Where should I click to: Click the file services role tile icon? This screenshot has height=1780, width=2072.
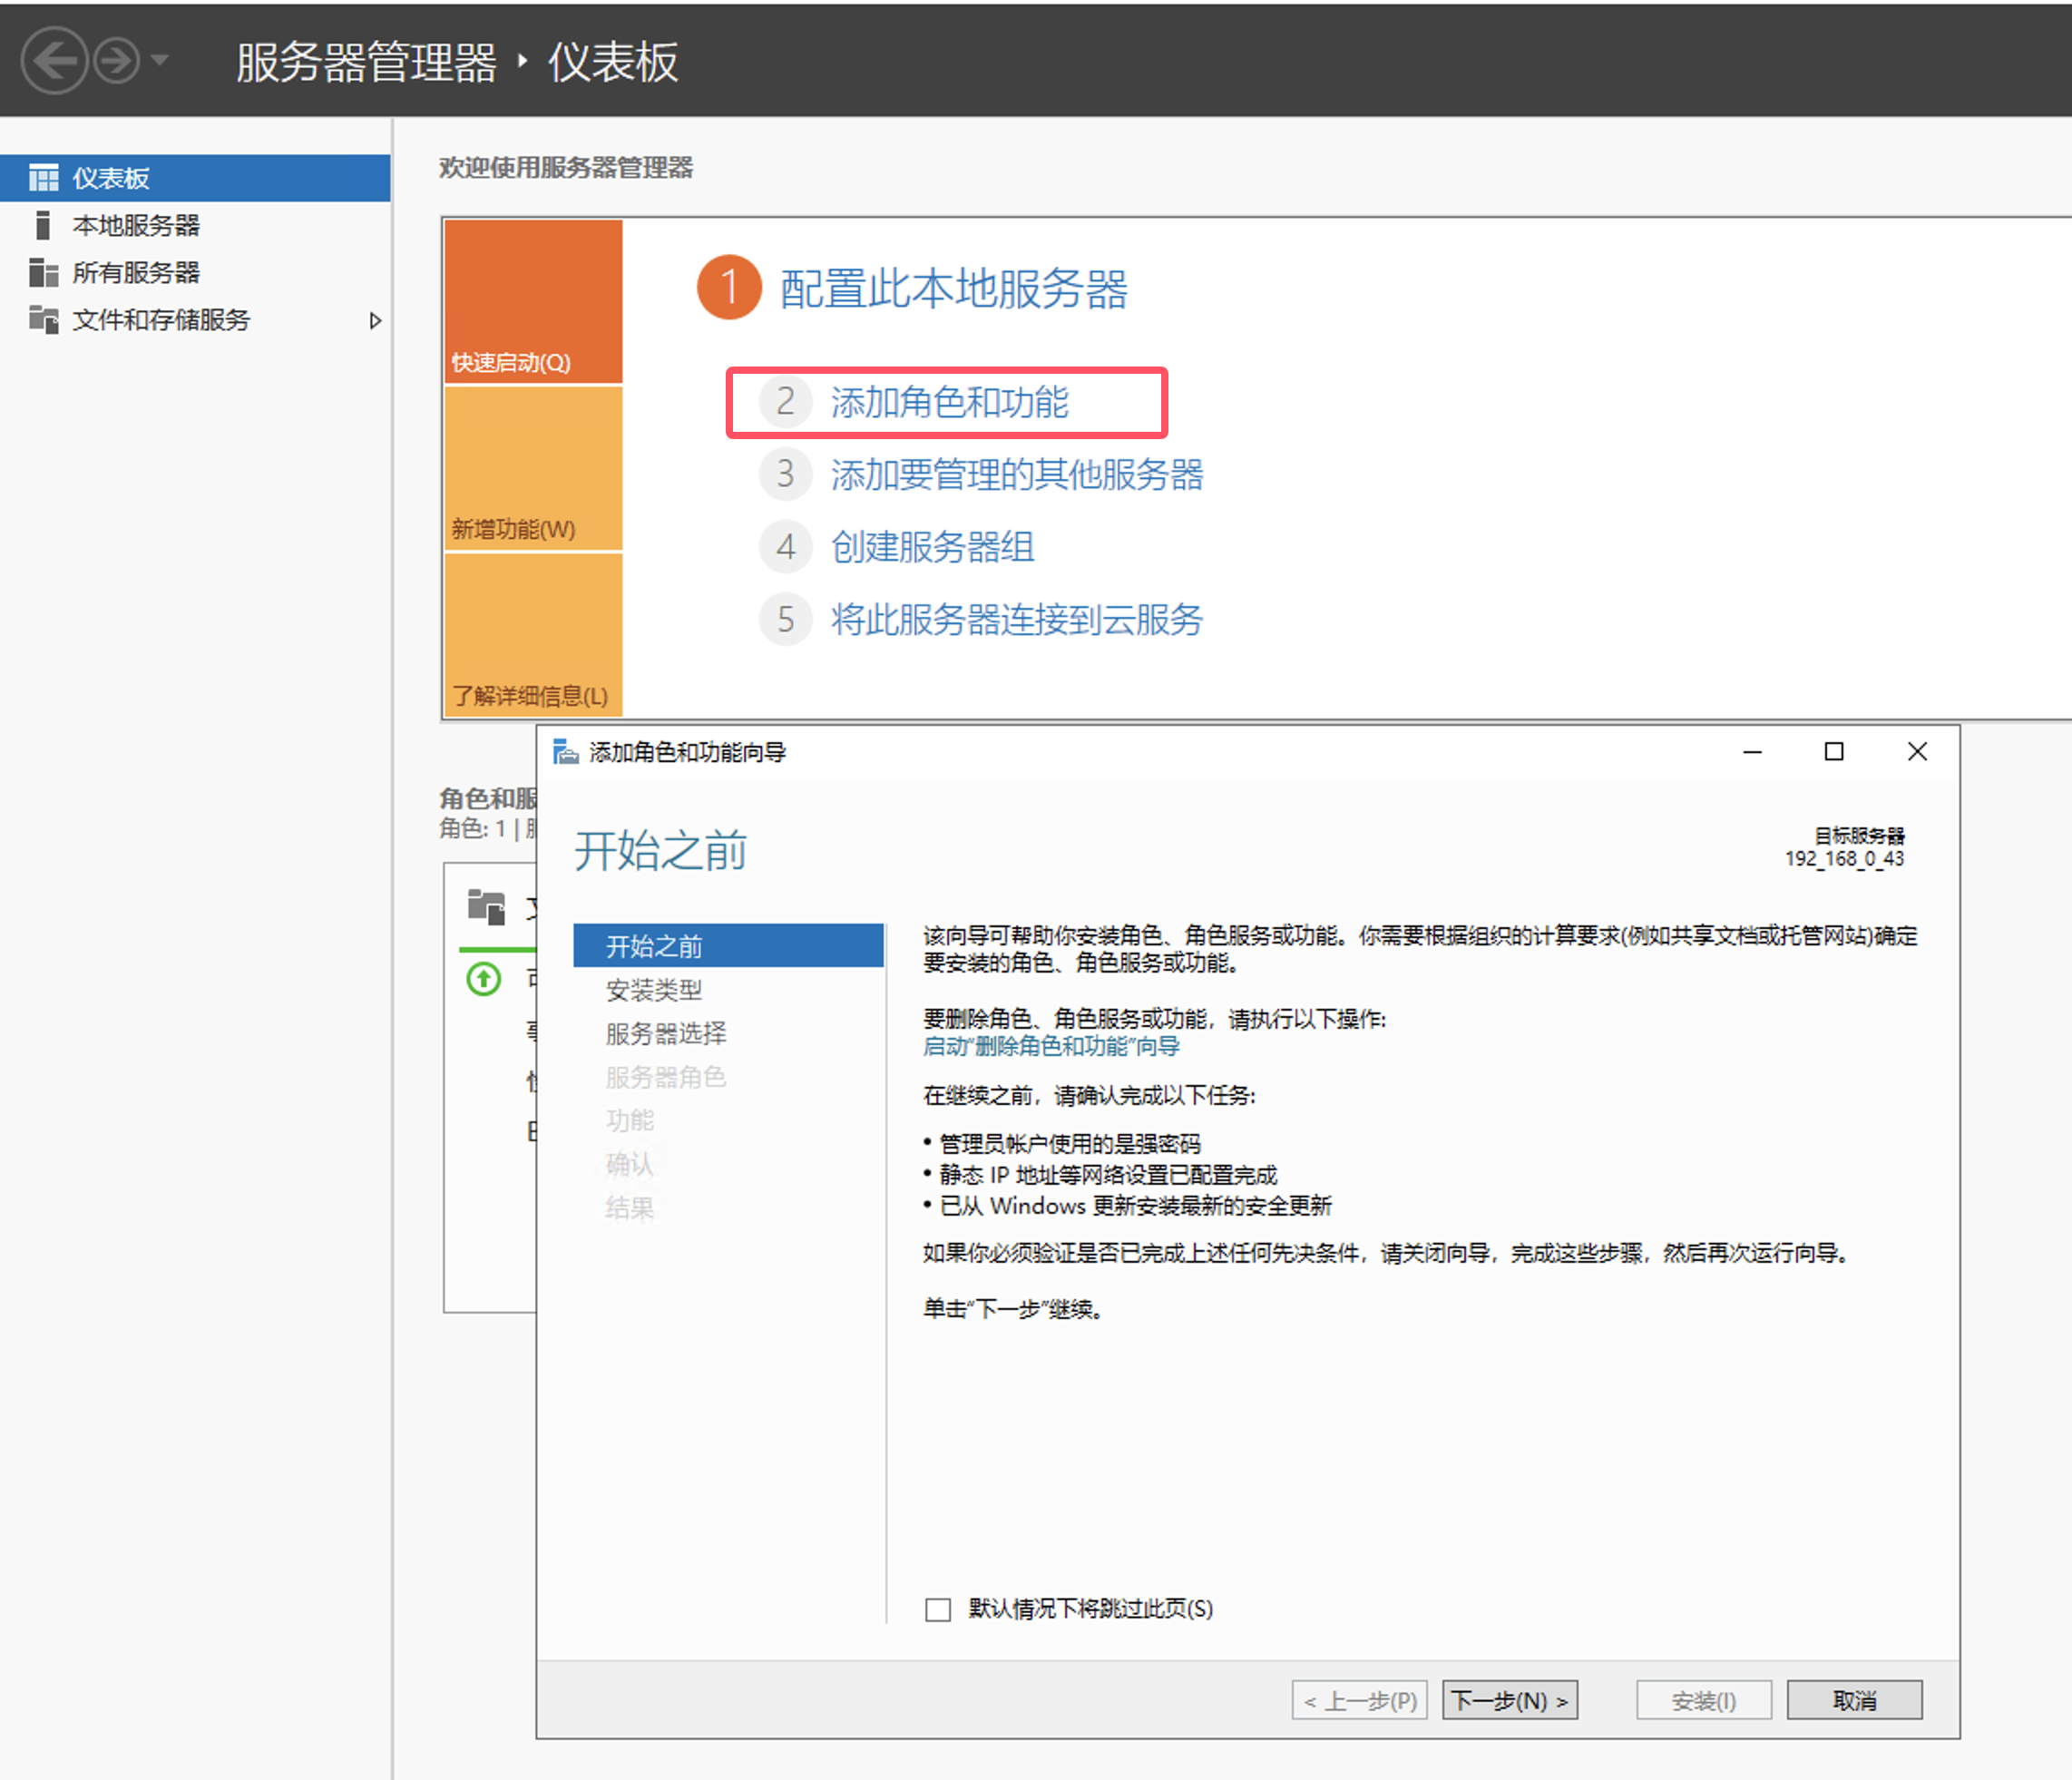coord(487,906)
